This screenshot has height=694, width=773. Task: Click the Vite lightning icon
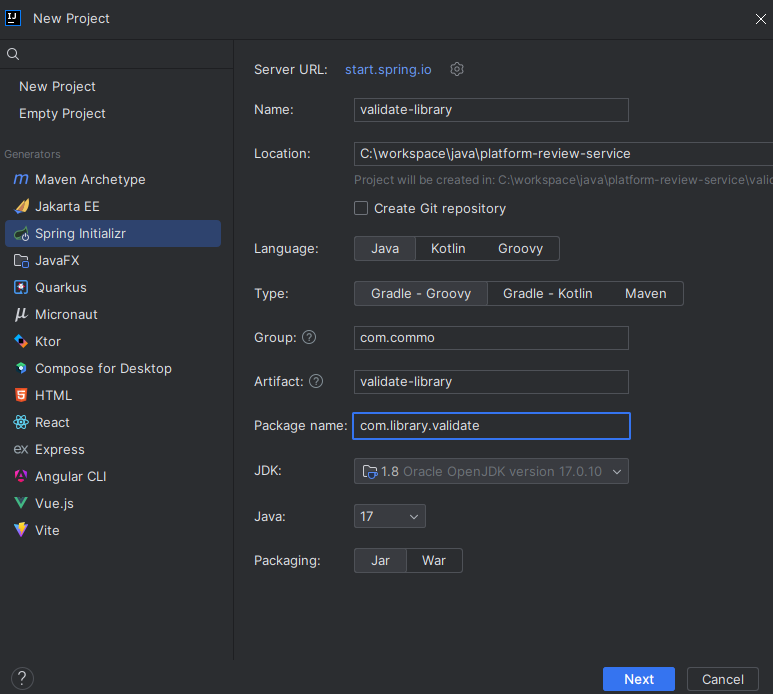pos(21,530)
